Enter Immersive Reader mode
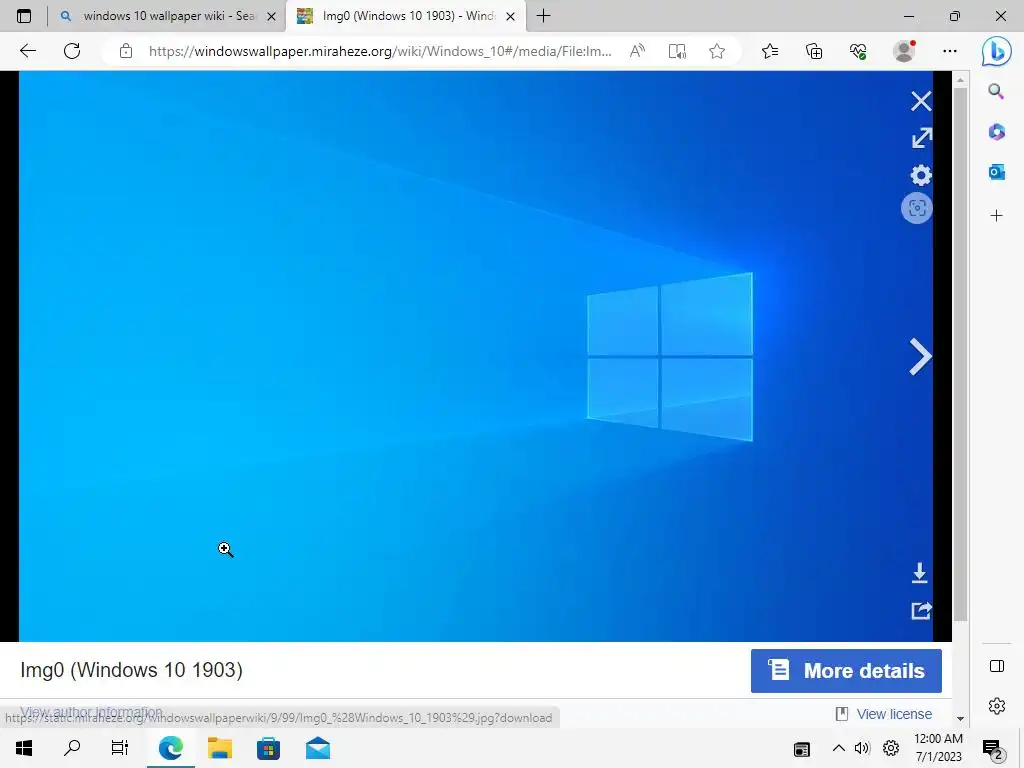This screenshot has height=768, width=1024. 677,51
